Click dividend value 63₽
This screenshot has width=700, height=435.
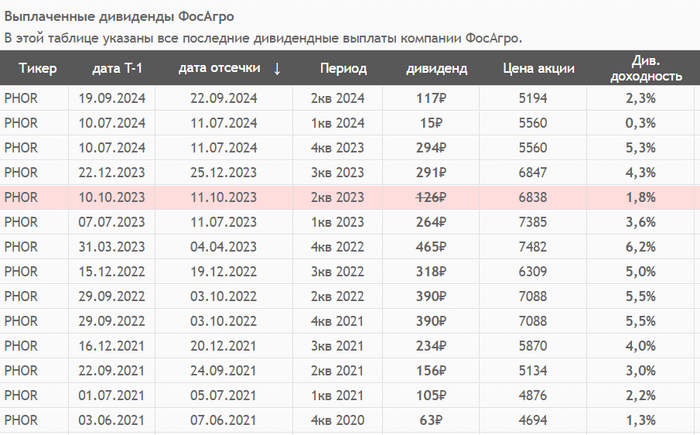click(x=431, y=420)
